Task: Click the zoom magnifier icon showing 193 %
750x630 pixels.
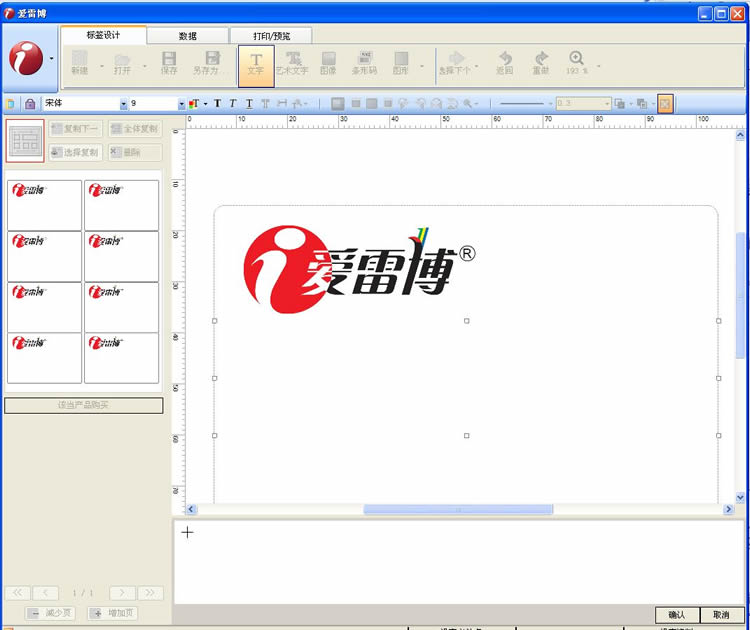Action: (576, 63)
